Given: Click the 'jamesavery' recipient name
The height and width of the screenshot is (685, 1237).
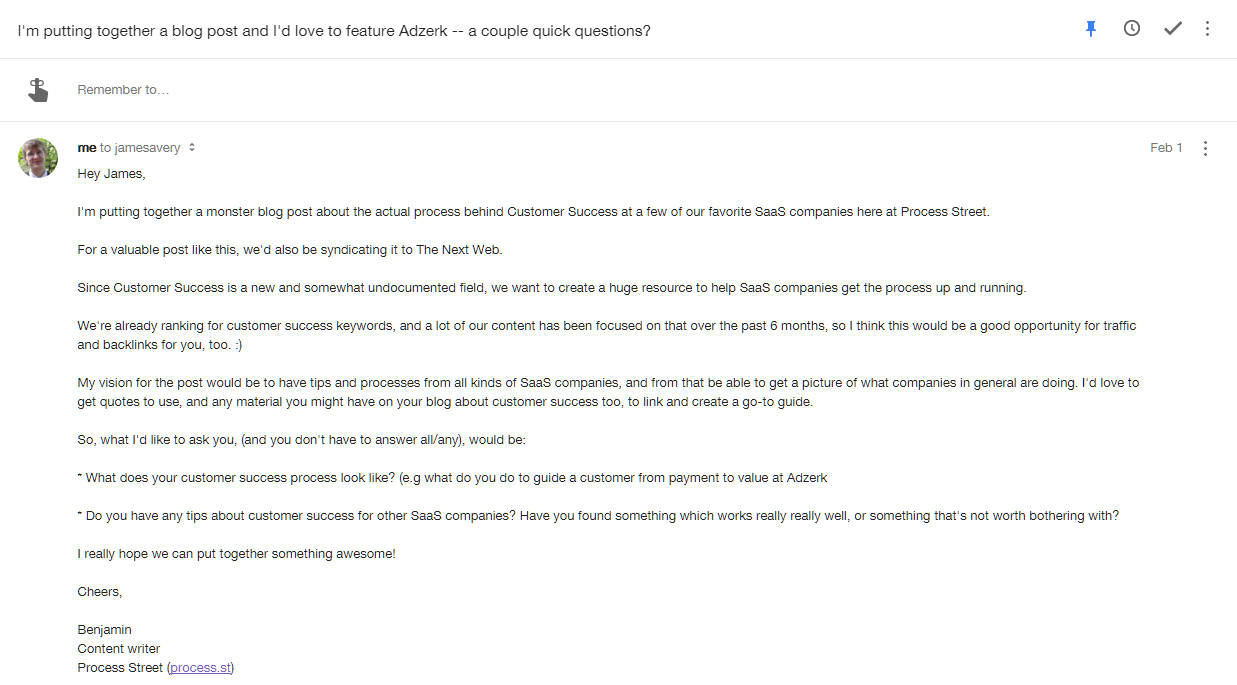Looking at the screenshot, I should pyautogui.click(x=148, y=148).
